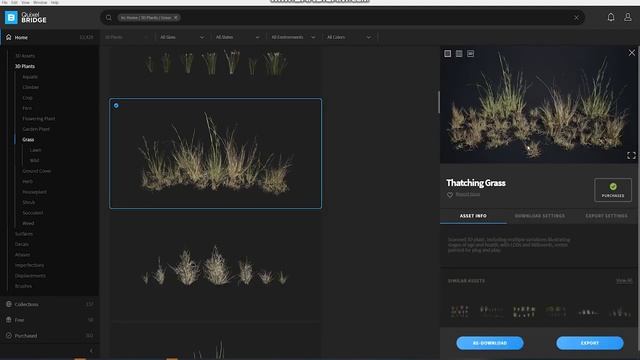Open third similar asset thumbnail

[x=524, y=311]
